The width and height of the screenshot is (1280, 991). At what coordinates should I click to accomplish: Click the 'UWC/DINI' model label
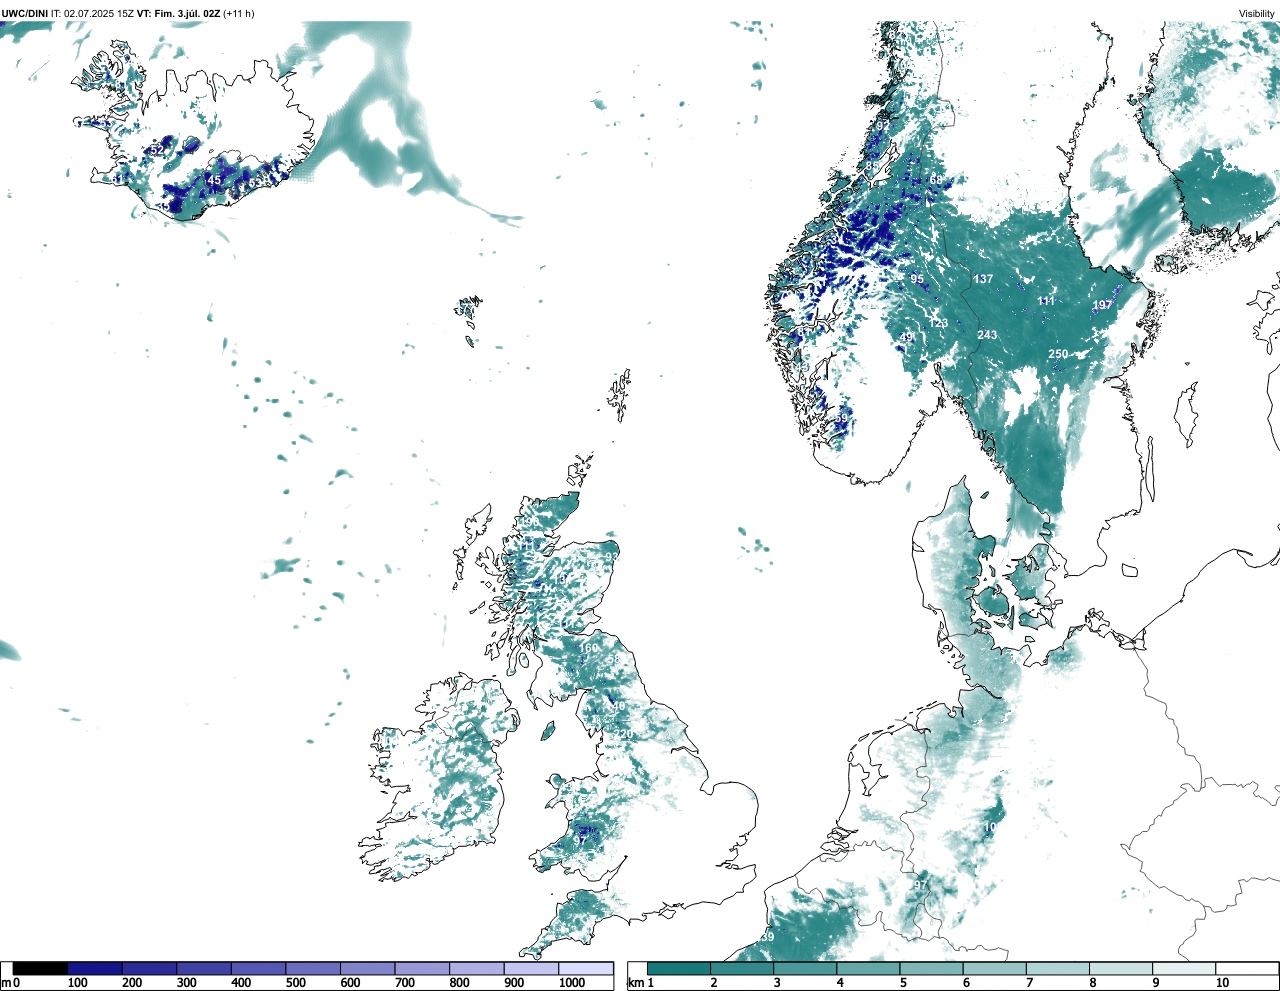click(25, 13)
